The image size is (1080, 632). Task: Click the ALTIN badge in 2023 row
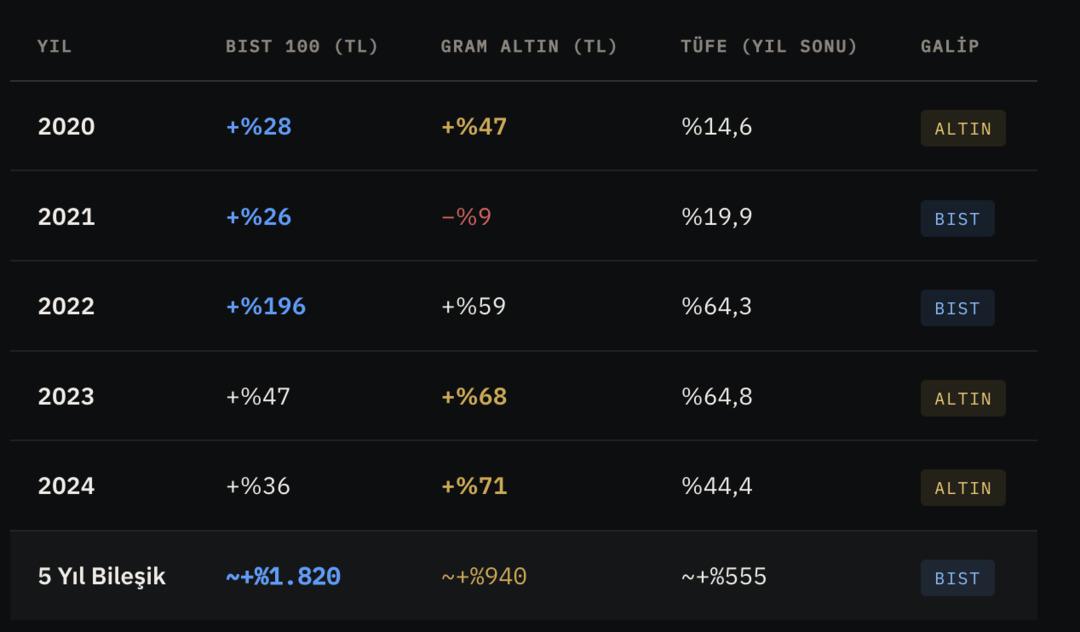(963, 398)
